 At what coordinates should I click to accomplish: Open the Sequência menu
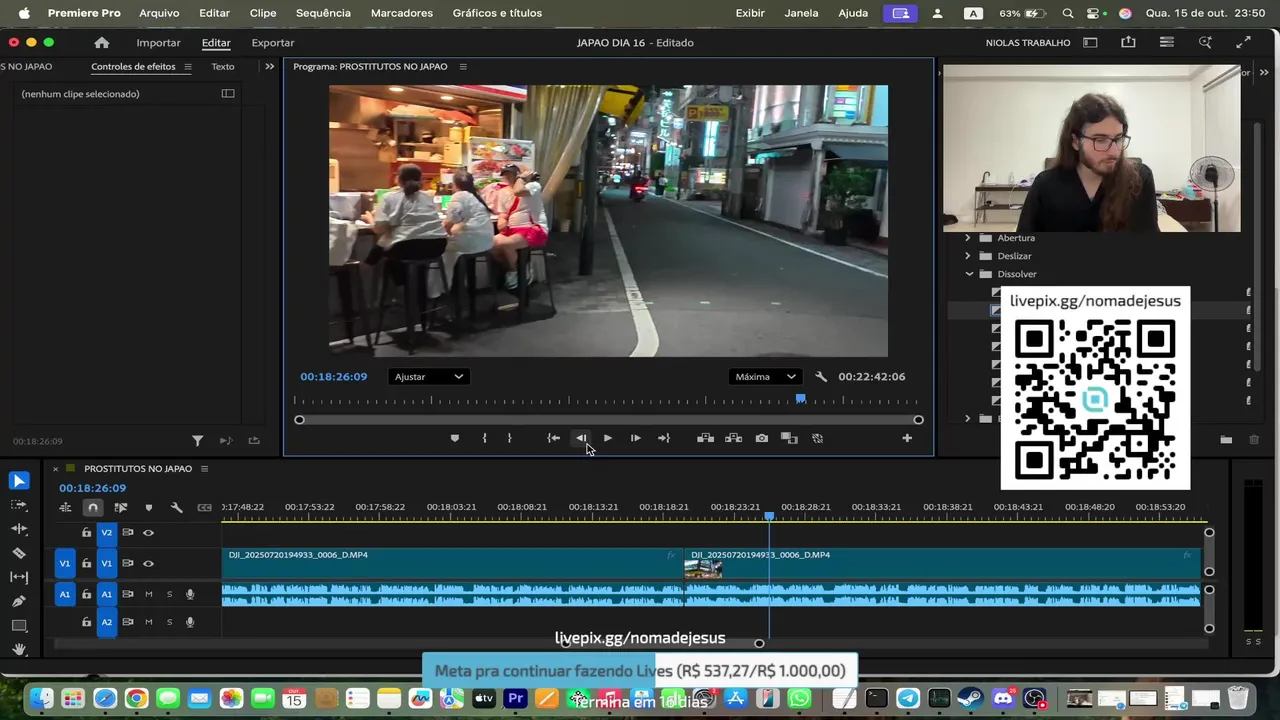pos(323,13)
